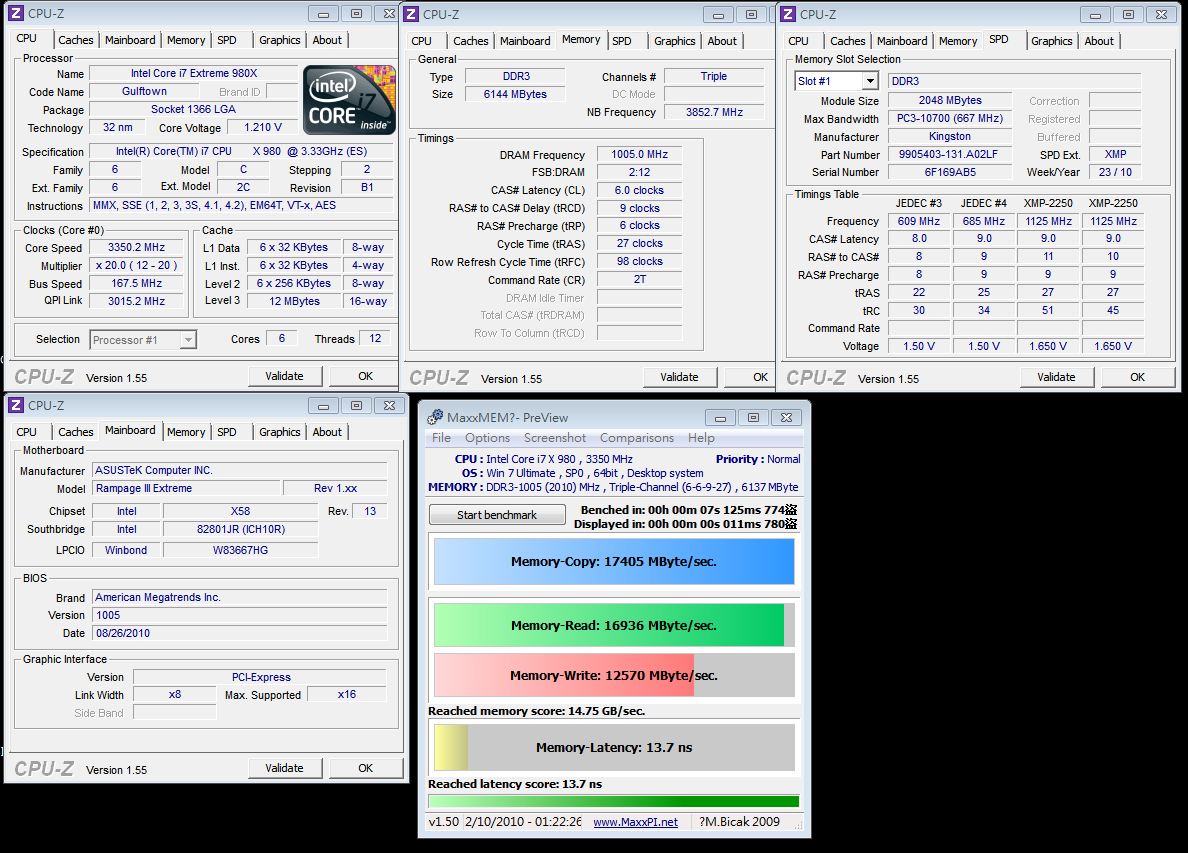This screenshot has height=853, width=1188.
Task: Click the CPU-Z title icon in the Memory Slot Selection window
Action: 788,14
